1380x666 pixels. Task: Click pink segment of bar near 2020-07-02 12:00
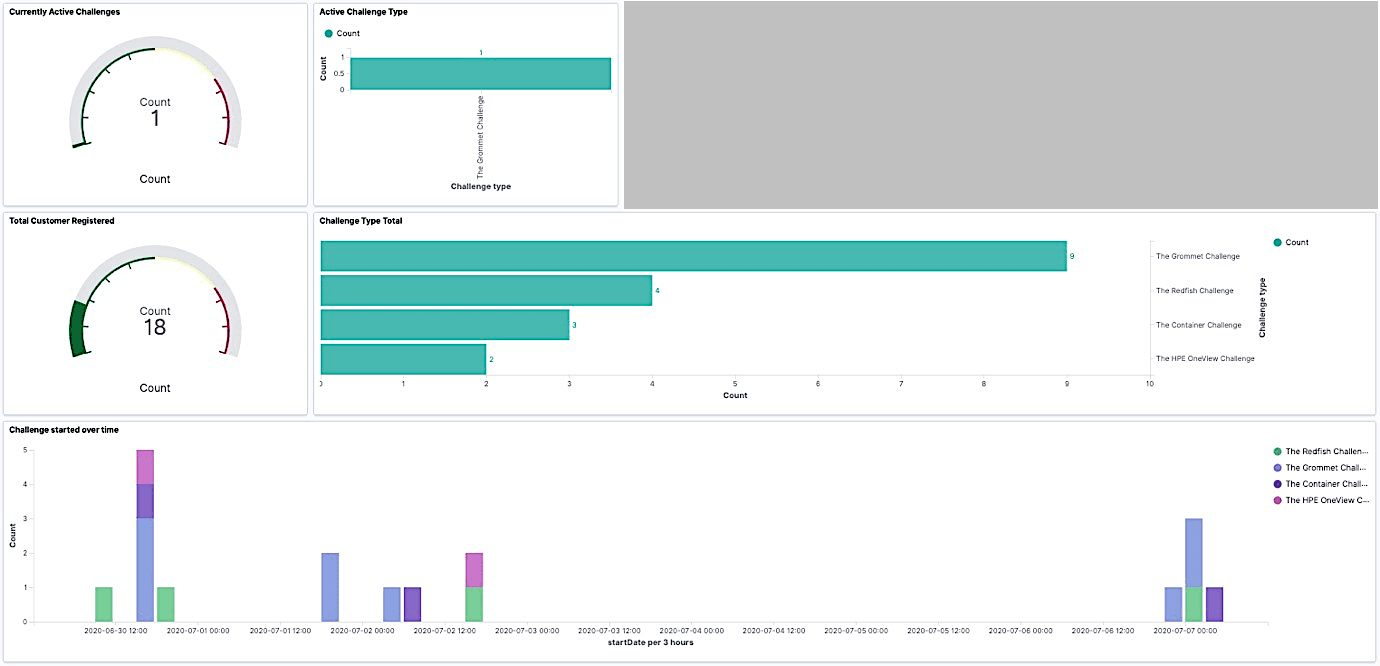[474, 570]
